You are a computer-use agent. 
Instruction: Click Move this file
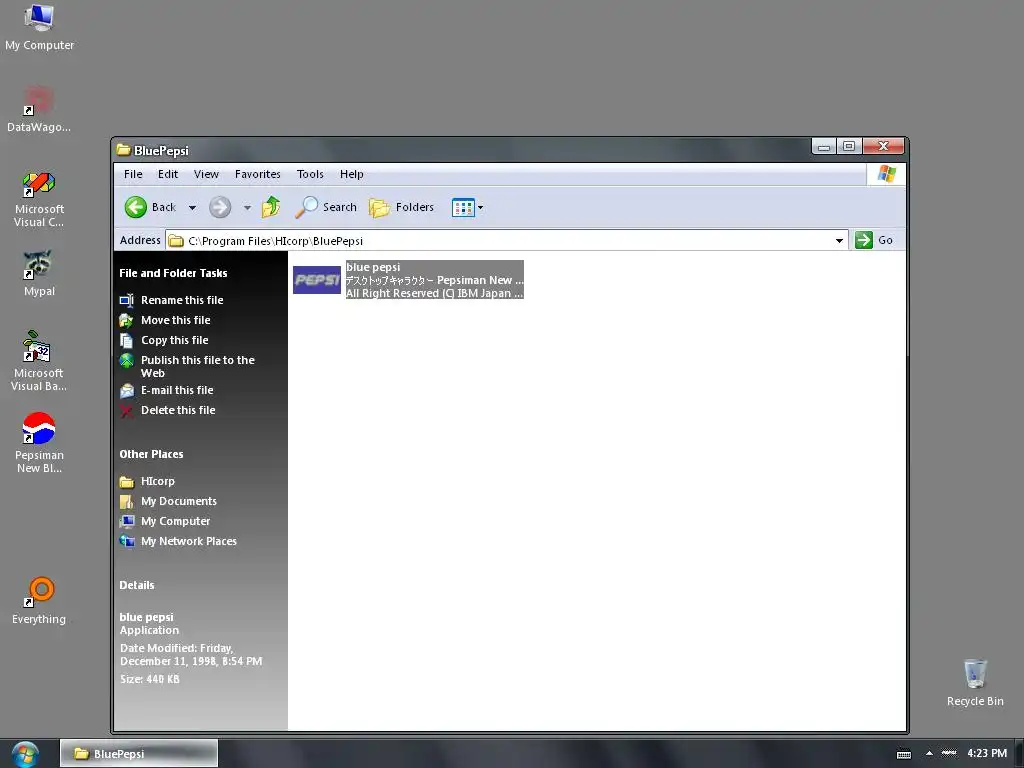(165, 320)
